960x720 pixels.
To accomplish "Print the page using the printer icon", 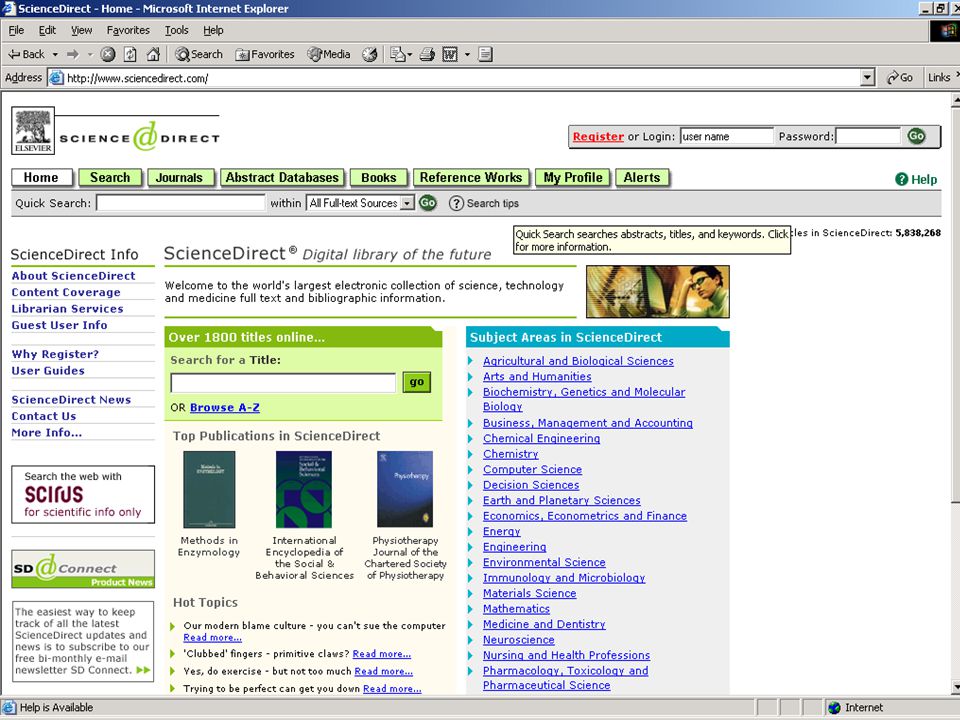I will click(427, 54).
